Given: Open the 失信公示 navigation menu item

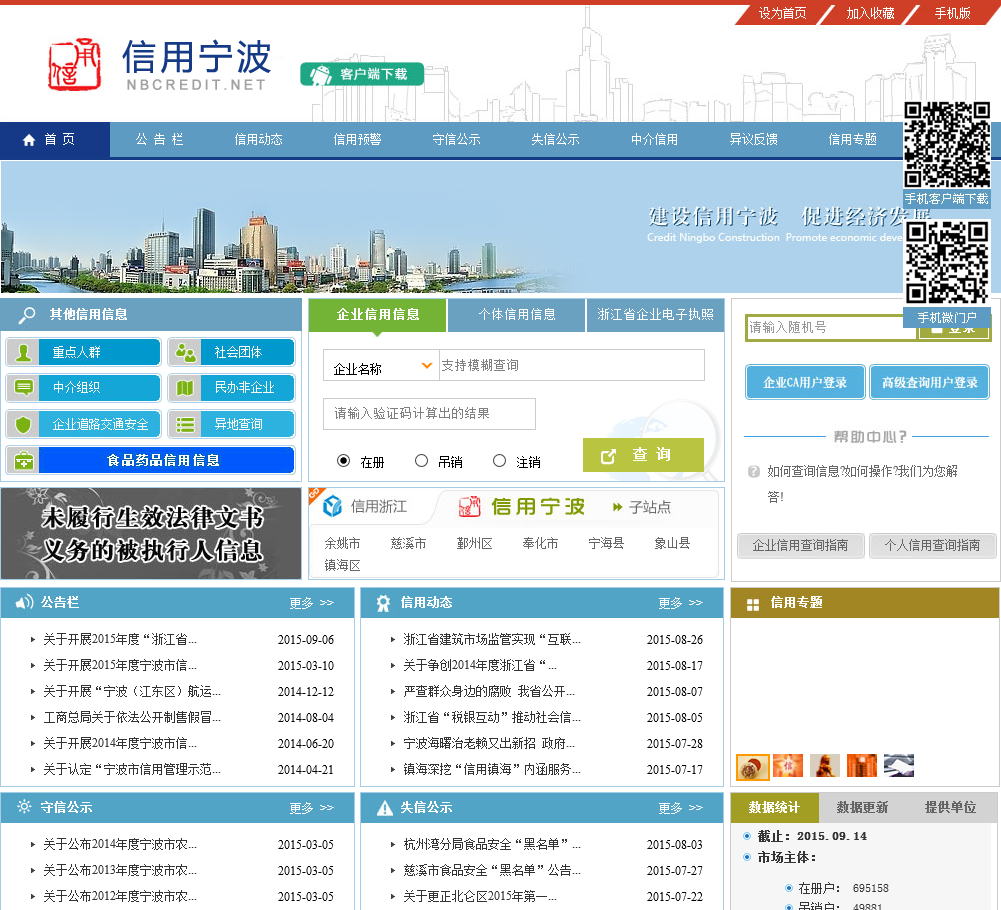Looking at the screenshot, I should click(x=555, y=139).
